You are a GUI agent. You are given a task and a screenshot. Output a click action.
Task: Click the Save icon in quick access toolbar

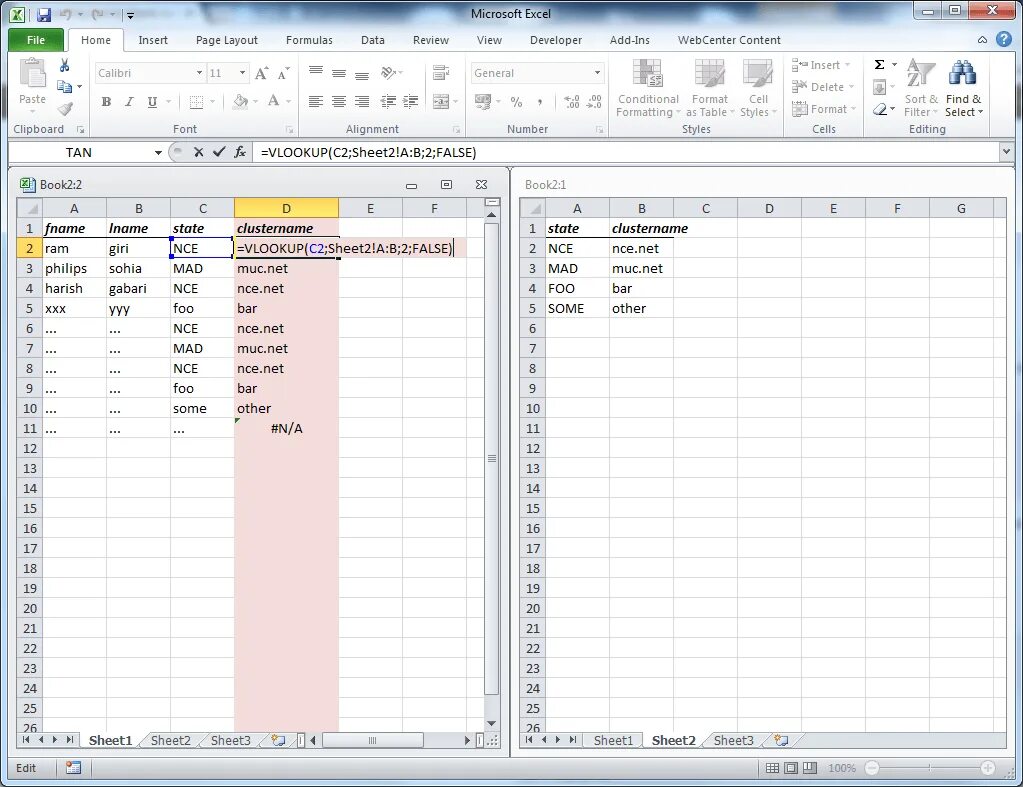click(x=44, y=14)
